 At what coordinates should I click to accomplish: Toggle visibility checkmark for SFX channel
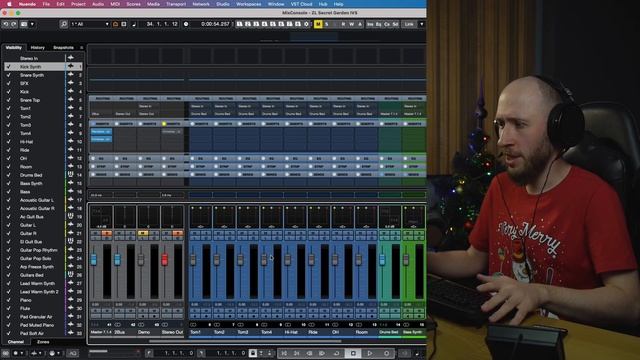[9, 83]
